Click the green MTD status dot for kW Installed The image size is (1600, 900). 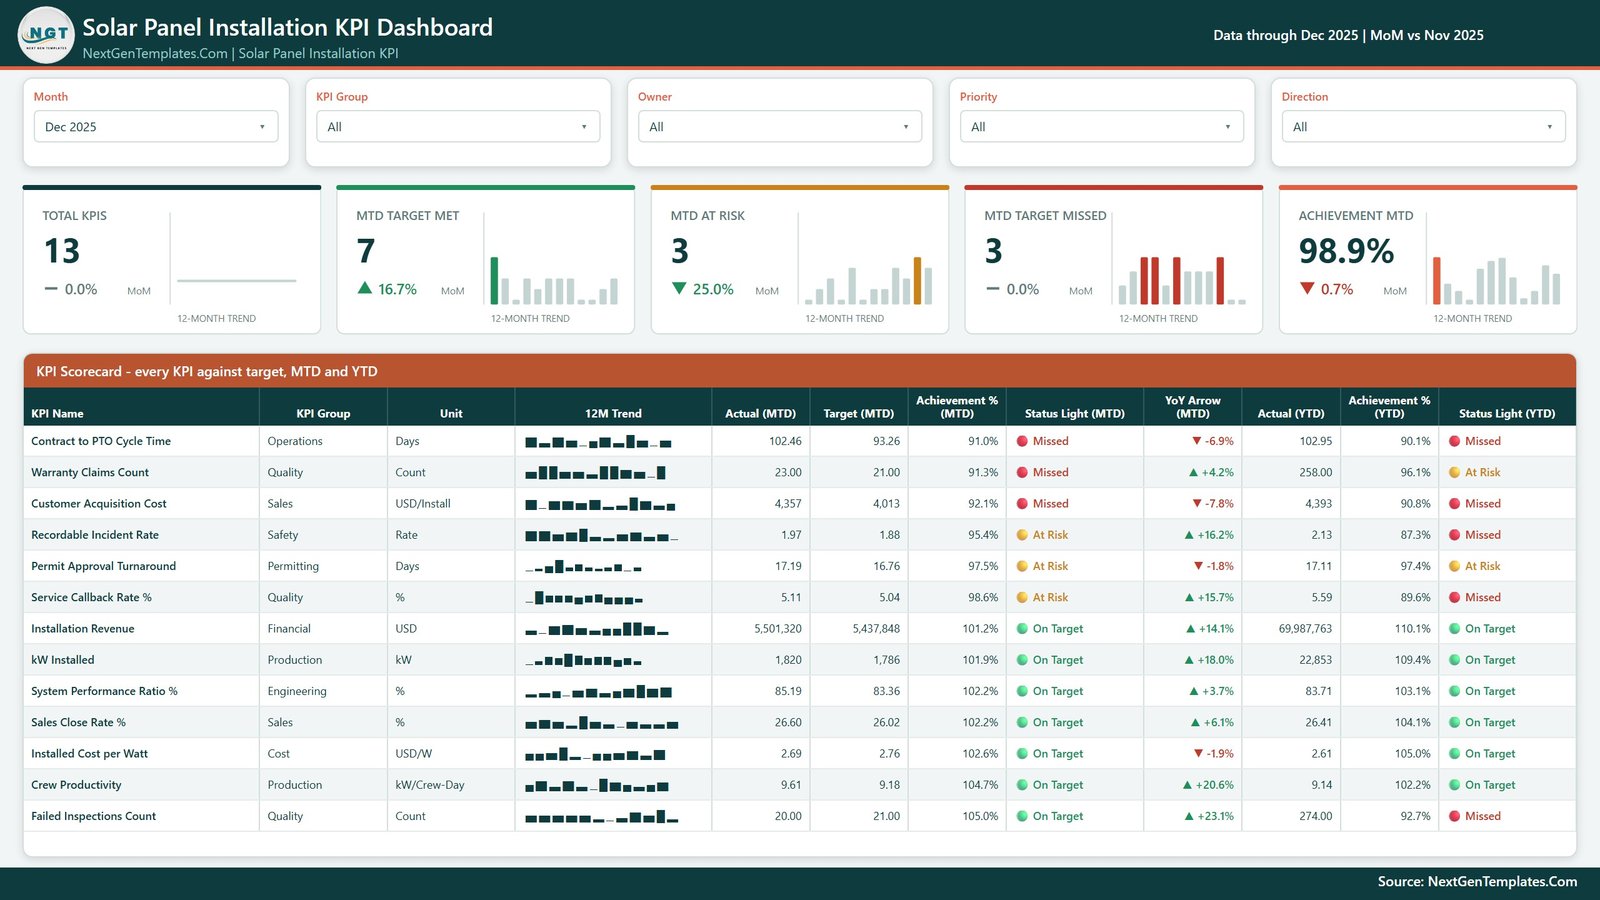click(1022, 660)
